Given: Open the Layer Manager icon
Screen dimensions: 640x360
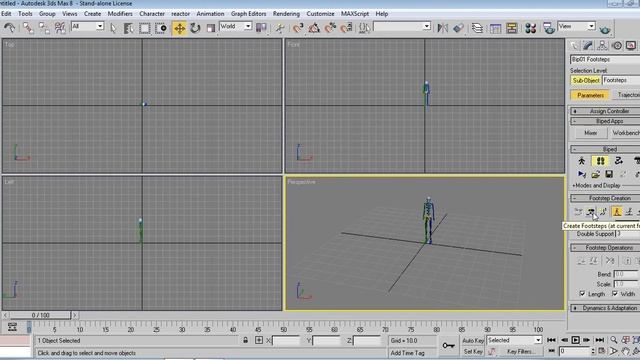Looking at the screenshot, I should click(477, 28).
